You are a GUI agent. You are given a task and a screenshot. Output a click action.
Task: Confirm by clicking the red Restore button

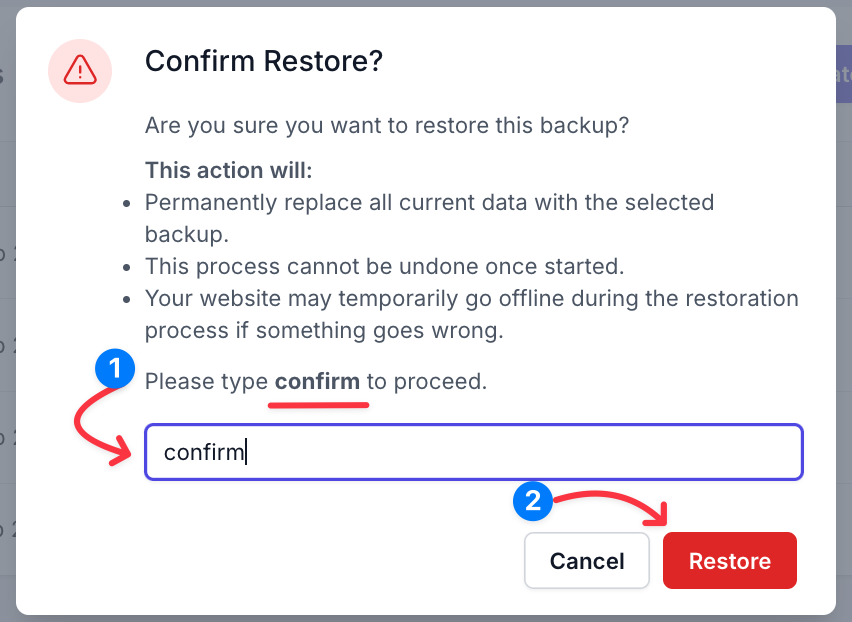[730, 561]
